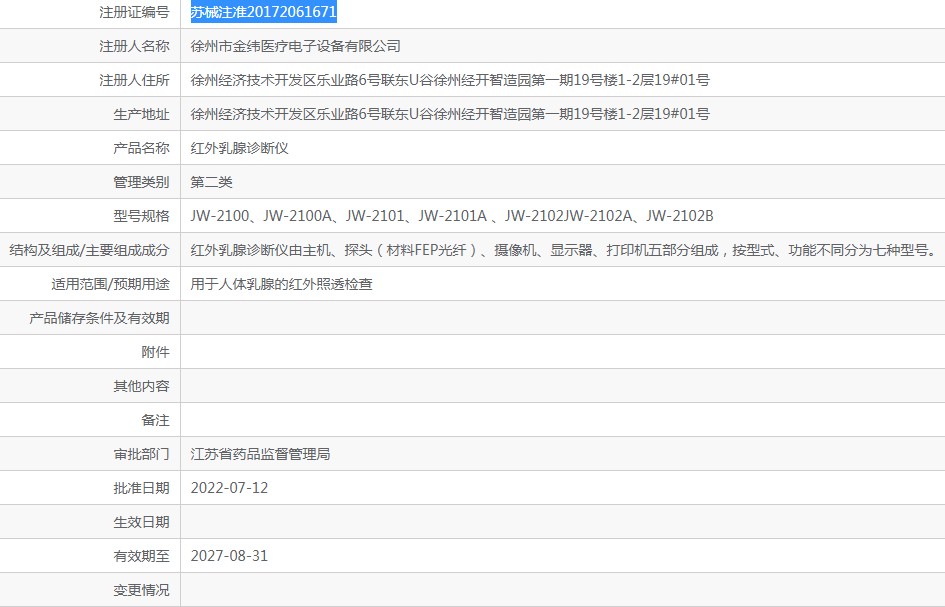Click the 注册人名称 label
This screenshot has height=607, width=945.
[134, 46]
